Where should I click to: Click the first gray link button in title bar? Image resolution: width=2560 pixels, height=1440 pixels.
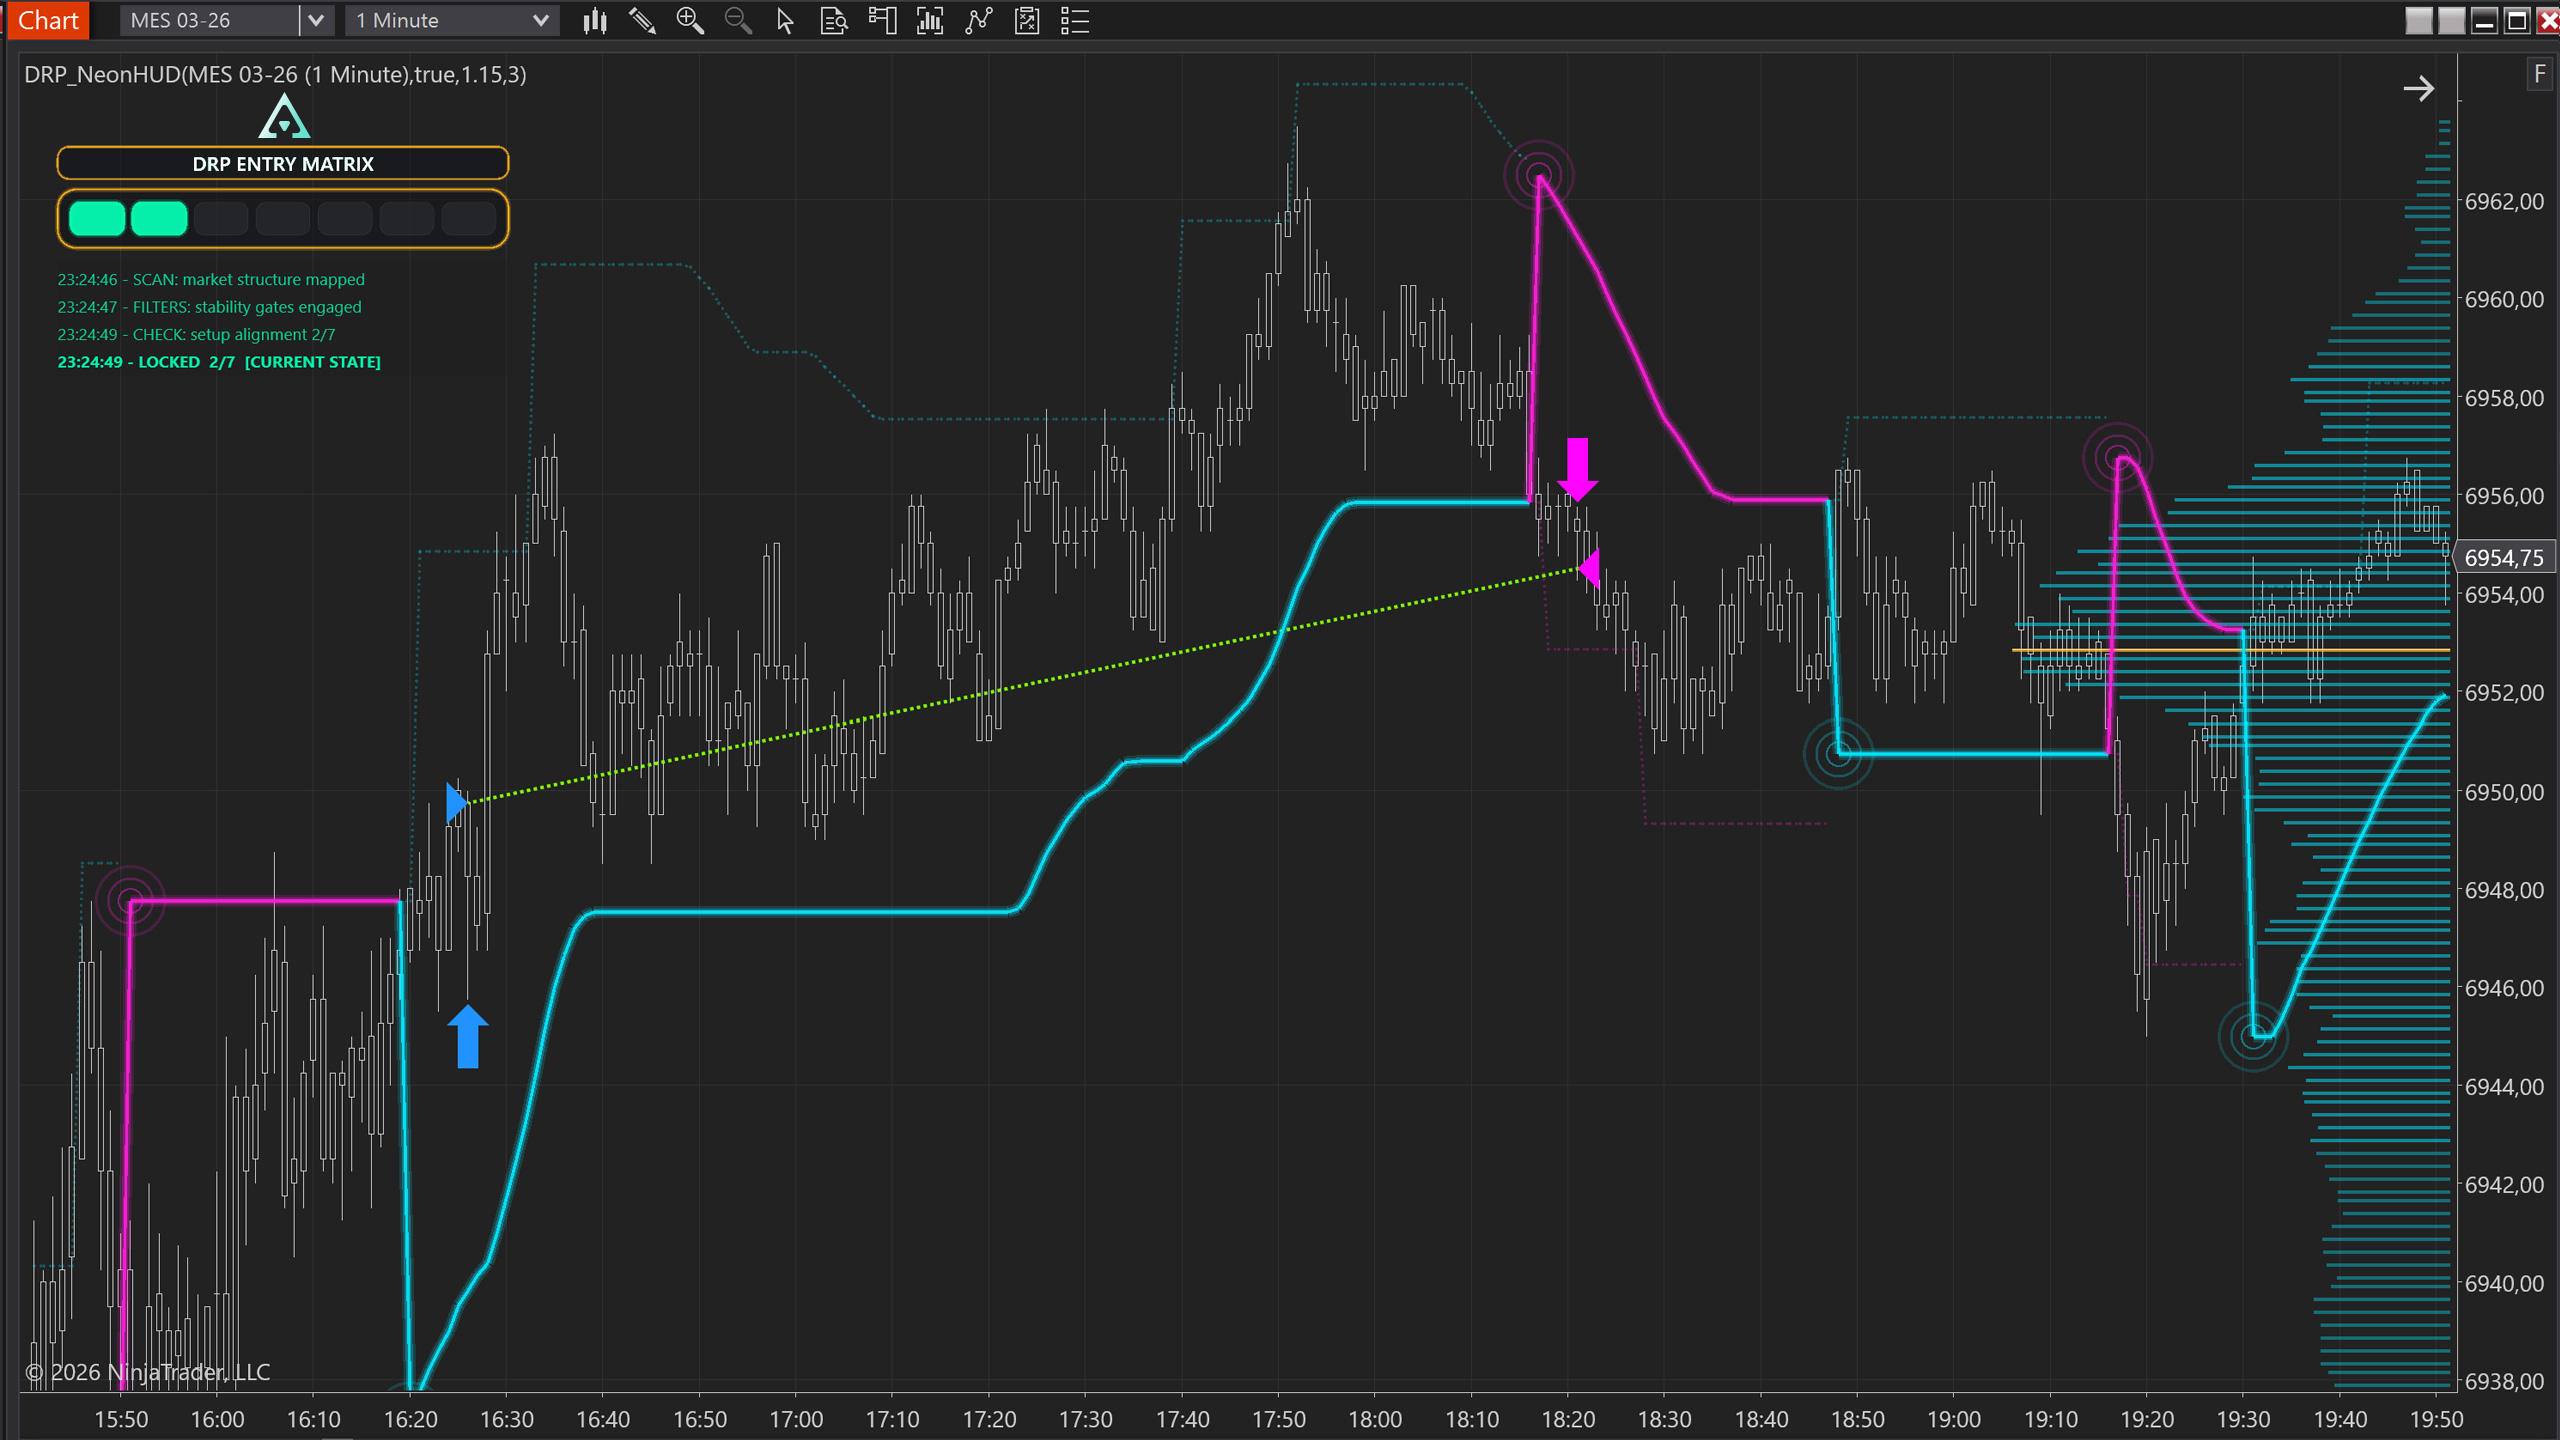2418,20
